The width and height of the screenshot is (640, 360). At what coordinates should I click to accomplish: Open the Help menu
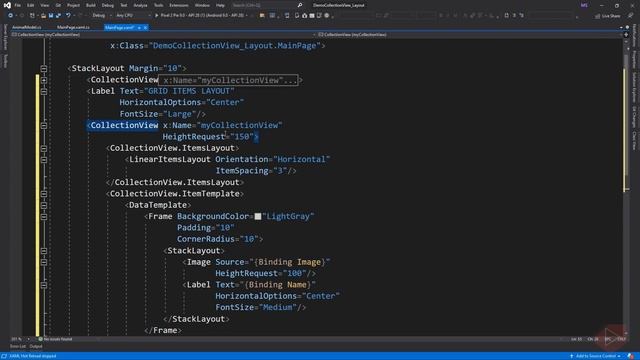coord(220,5)
